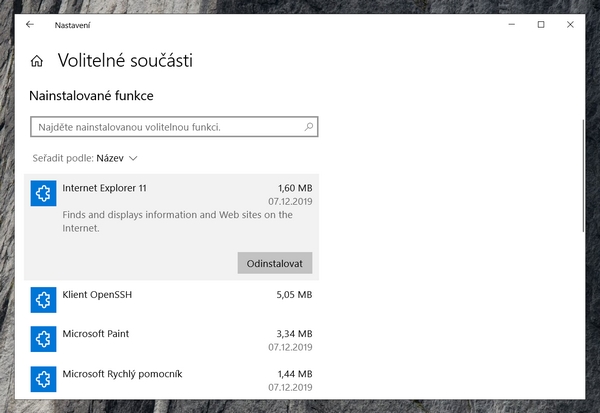The image size is (600, 413).
Task: Click the Internet Explorer 11 puzzle icon
Action: pos(43,193)
